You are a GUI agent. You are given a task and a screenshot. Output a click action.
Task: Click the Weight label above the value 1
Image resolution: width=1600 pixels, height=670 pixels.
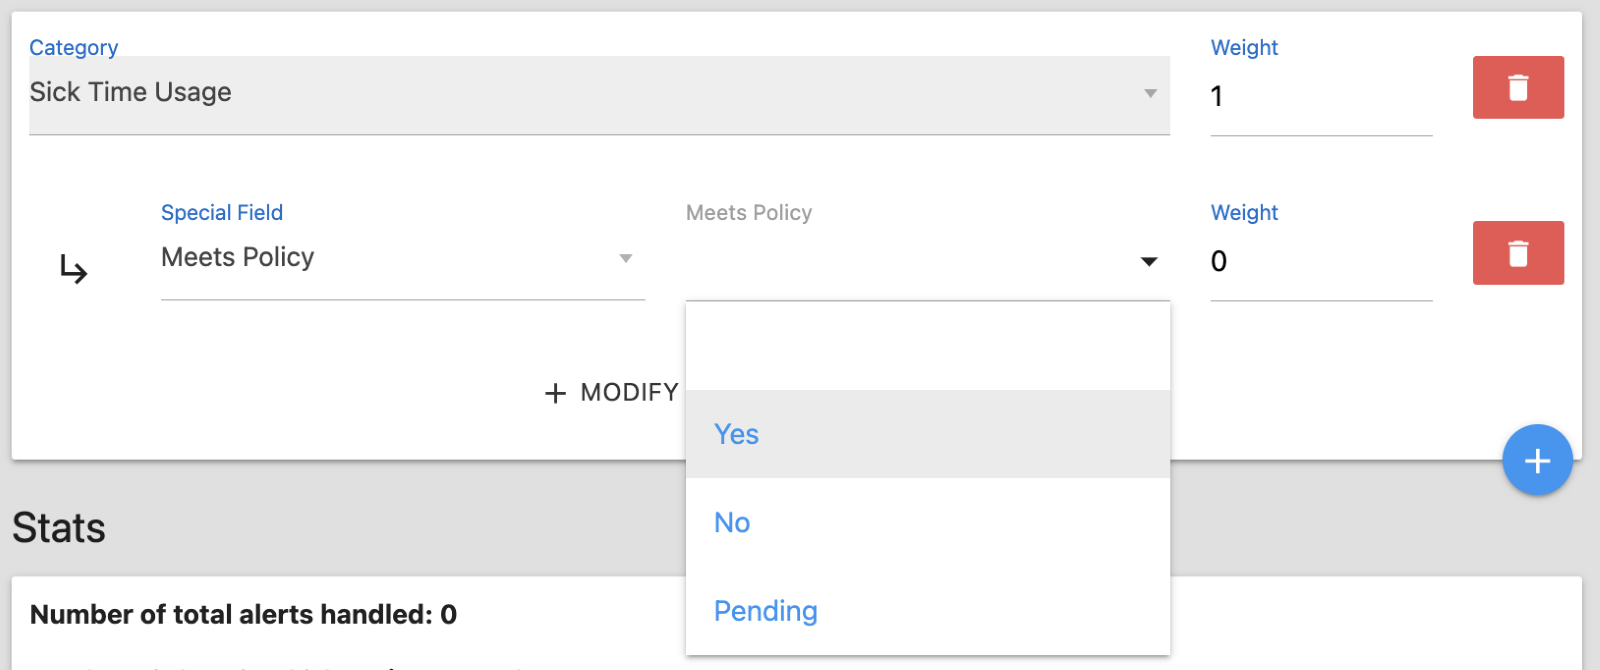click(1244, 47)
